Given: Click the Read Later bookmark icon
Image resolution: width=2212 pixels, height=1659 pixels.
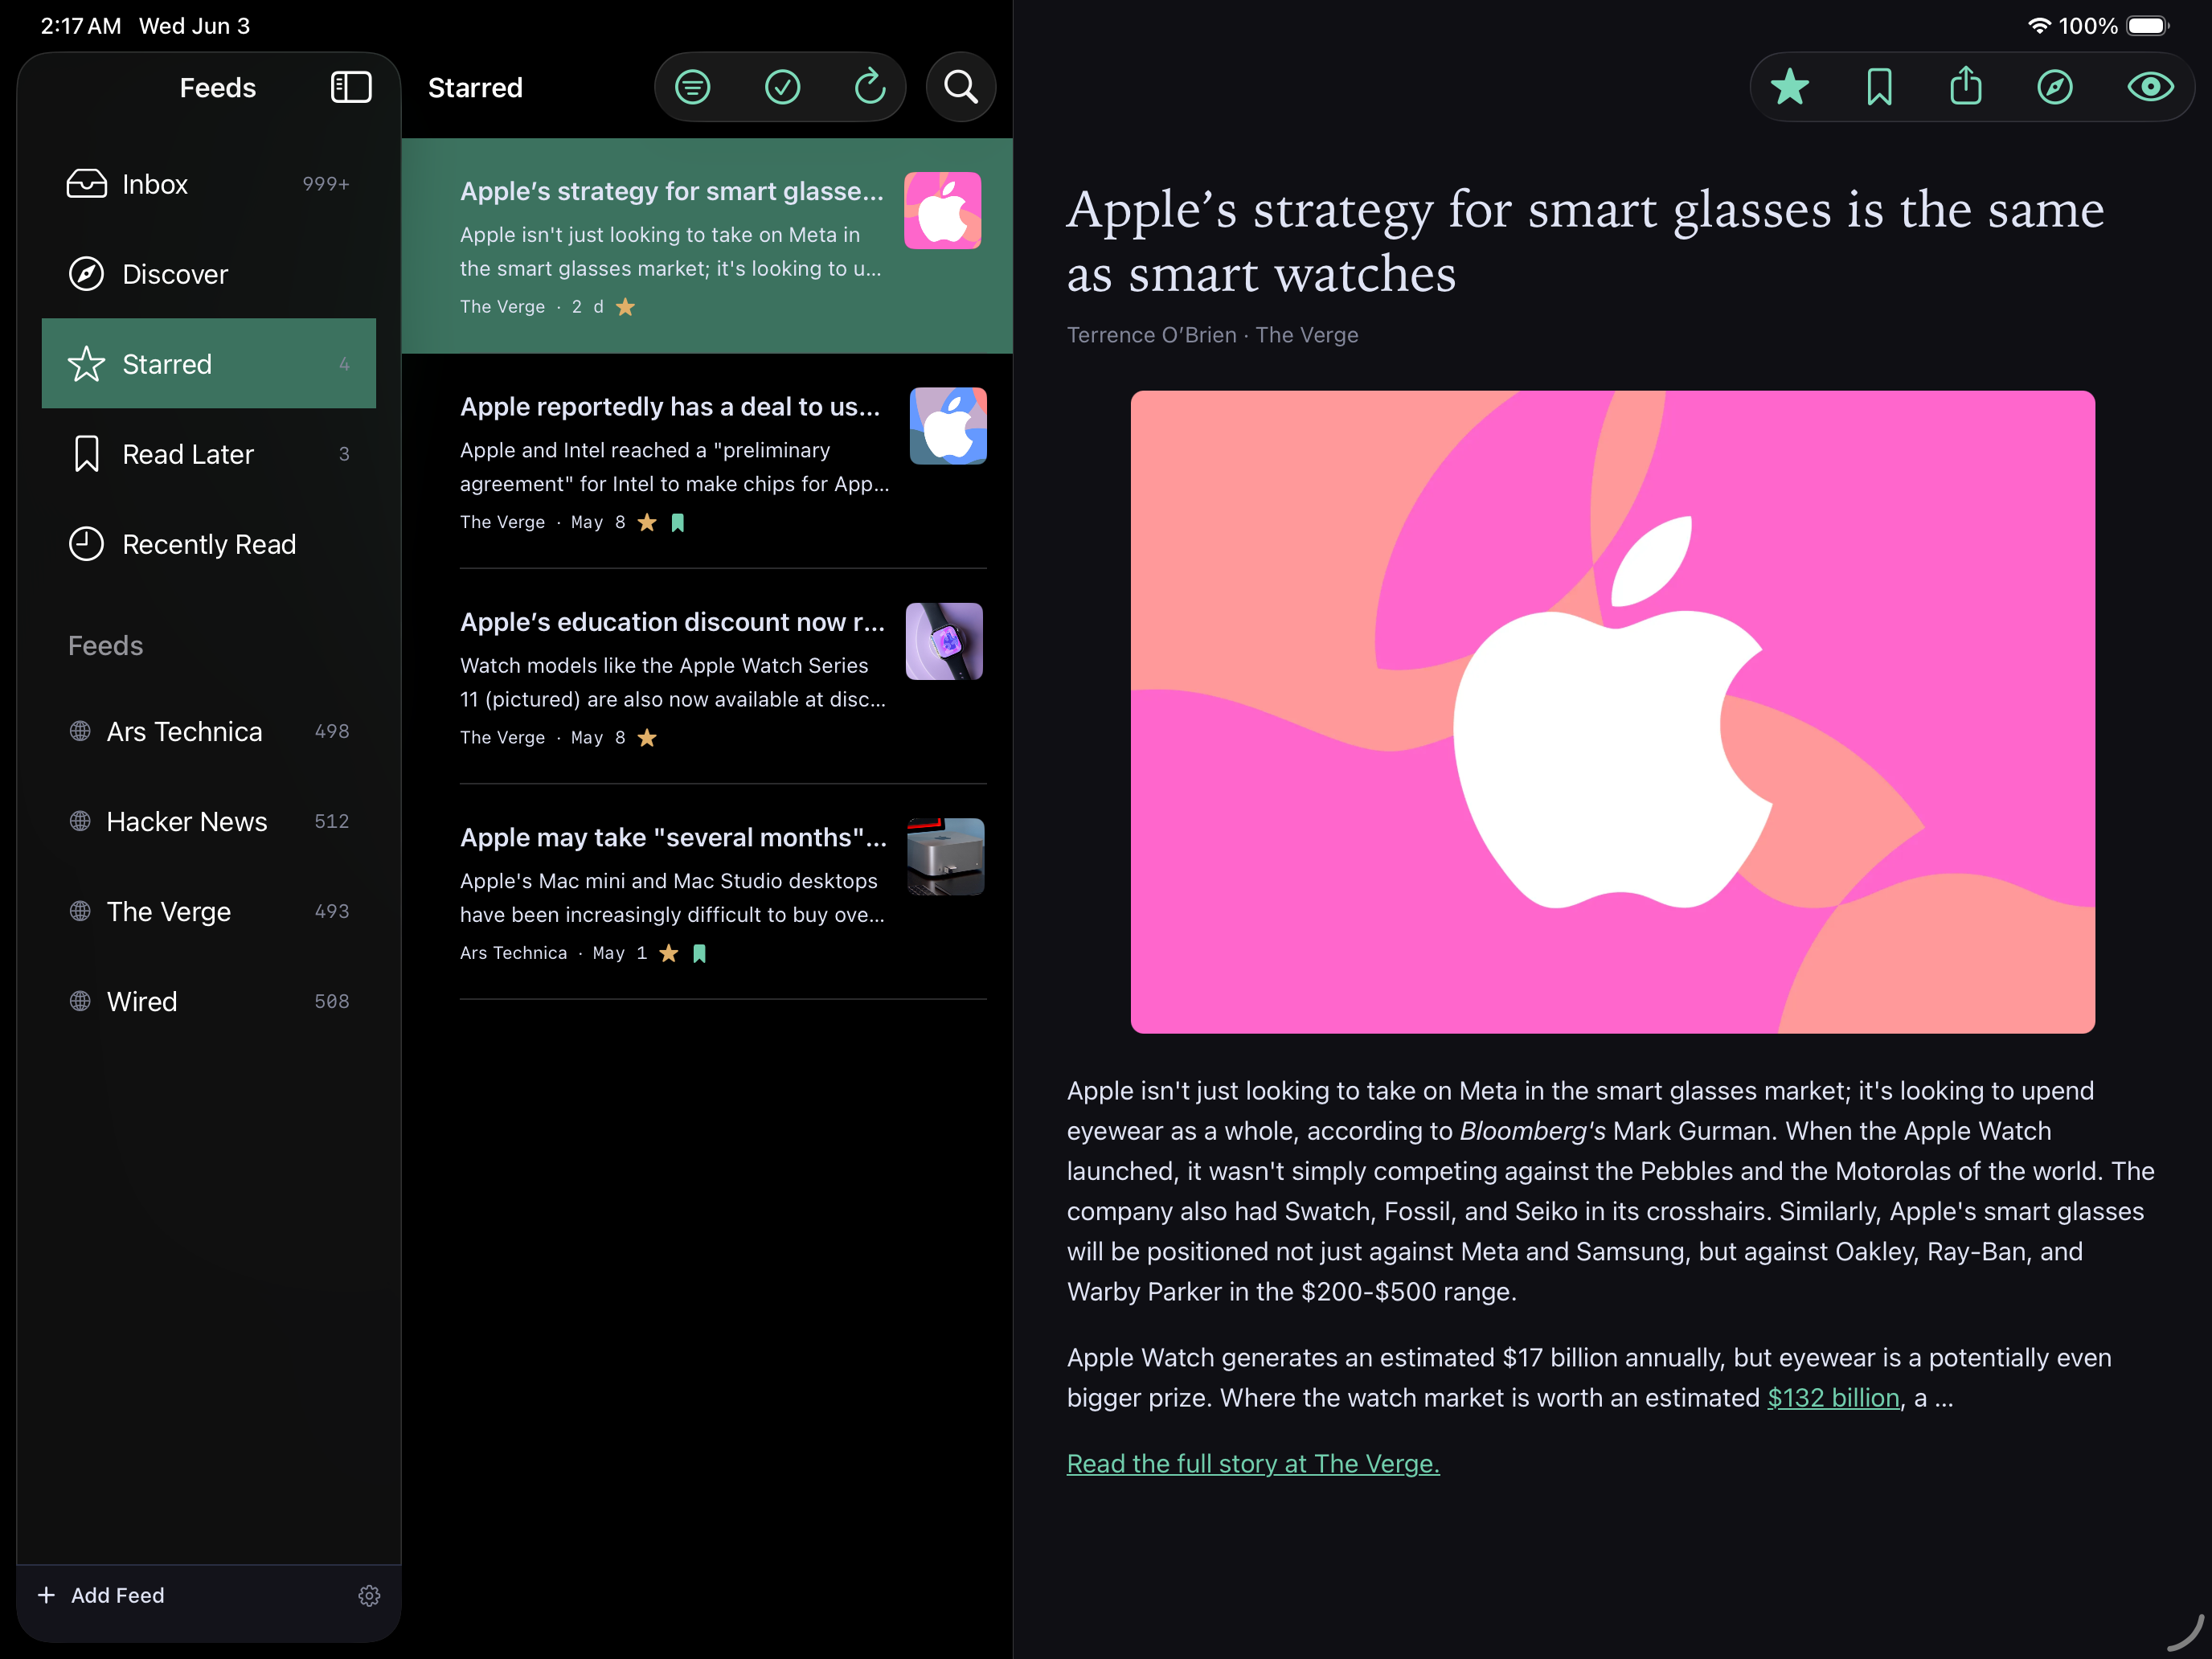Looking at the screenshot, I should [x=87, y=454].
